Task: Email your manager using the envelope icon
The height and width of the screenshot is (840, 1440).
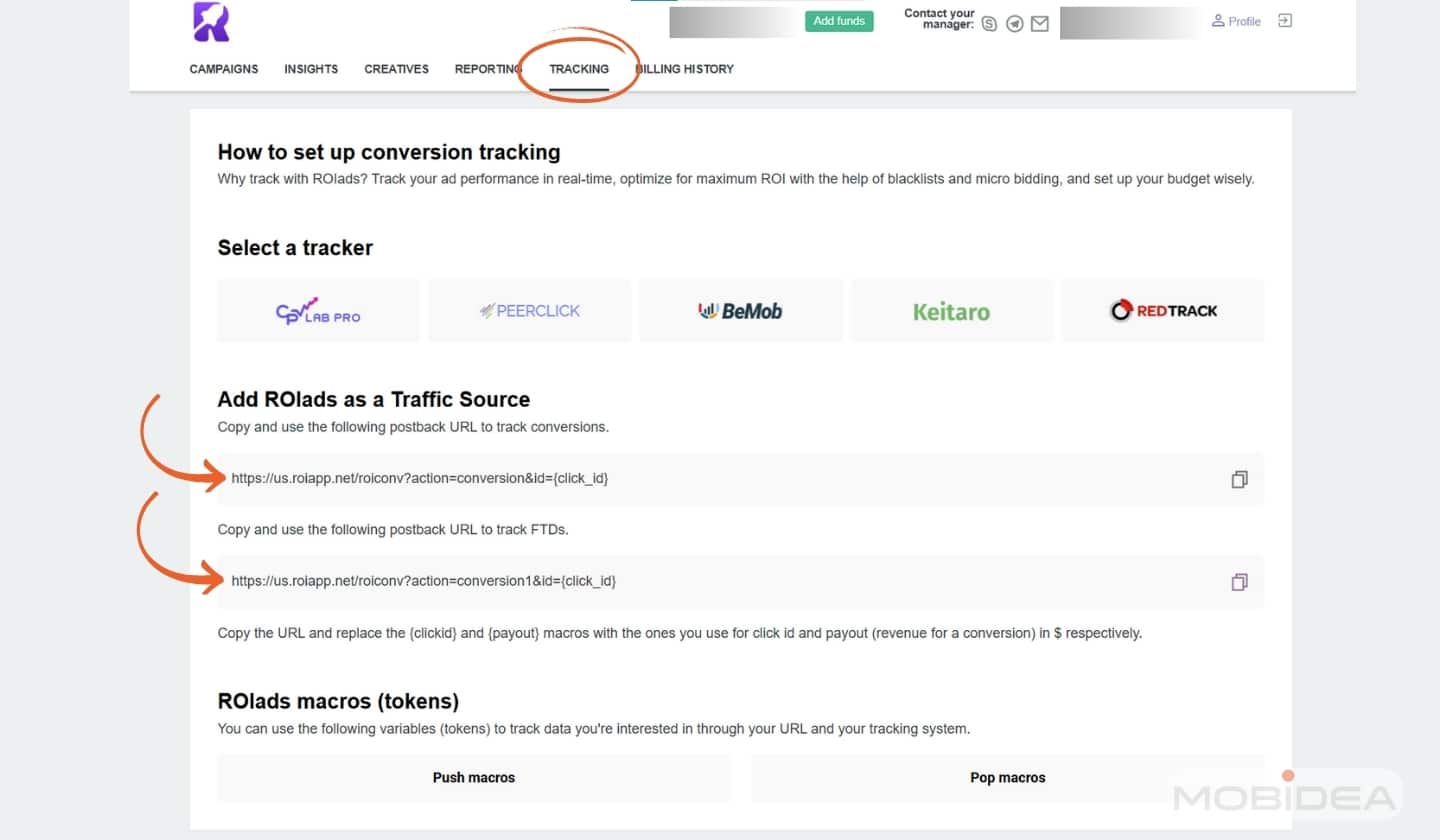Action: tap(1039, 23)
